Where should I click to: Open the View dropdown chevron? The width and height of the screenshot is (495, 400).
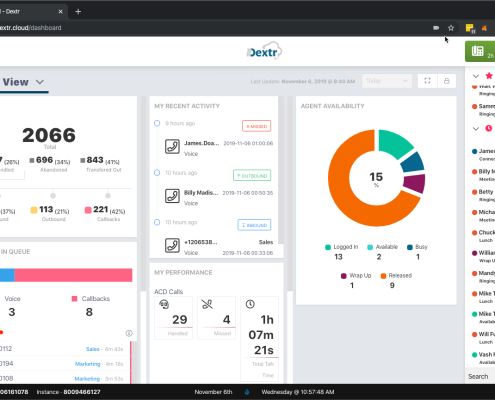pos(40,82)
